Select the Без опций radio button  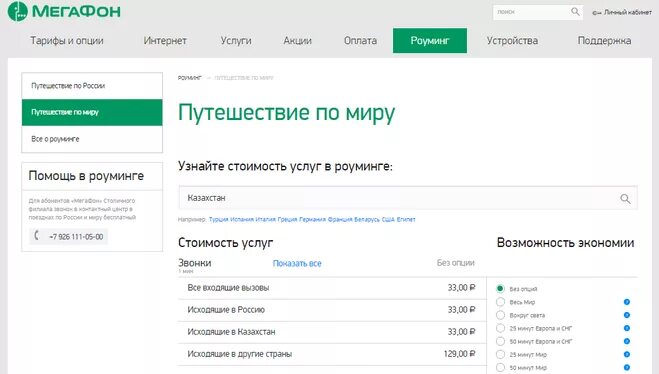click(x=500, y=289)
